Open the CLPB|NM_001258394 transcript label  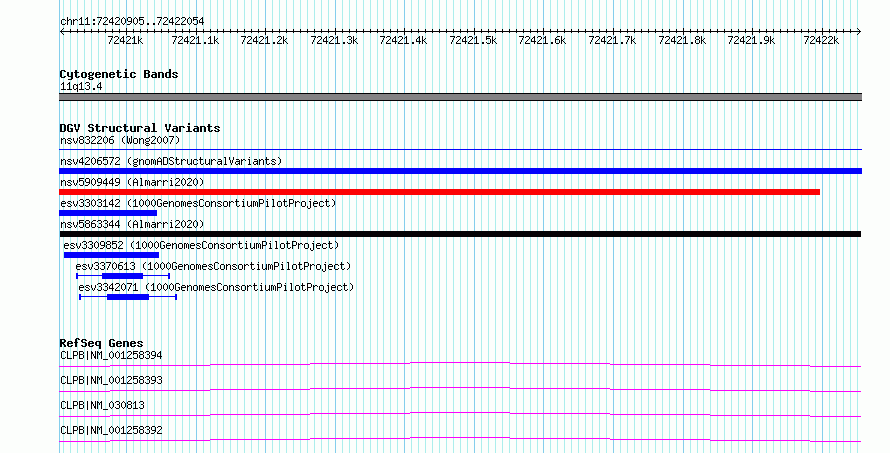click(111, 355)
